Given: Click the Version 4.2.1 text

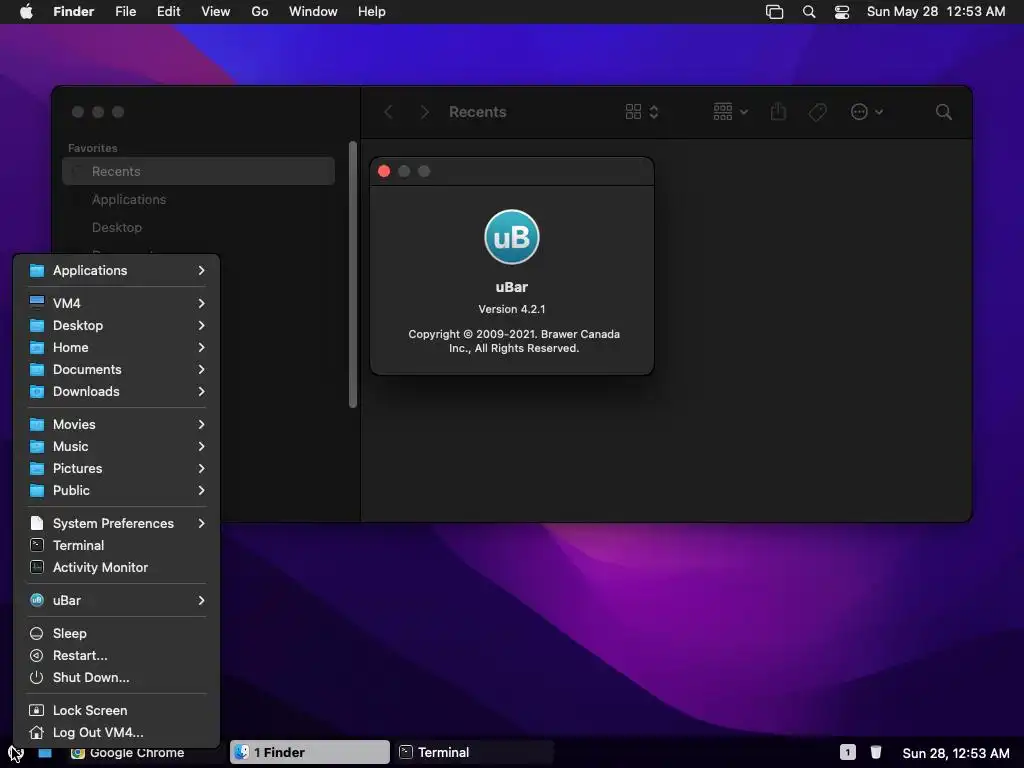Looking at the screenshot, I should click(x=512, y=309).
